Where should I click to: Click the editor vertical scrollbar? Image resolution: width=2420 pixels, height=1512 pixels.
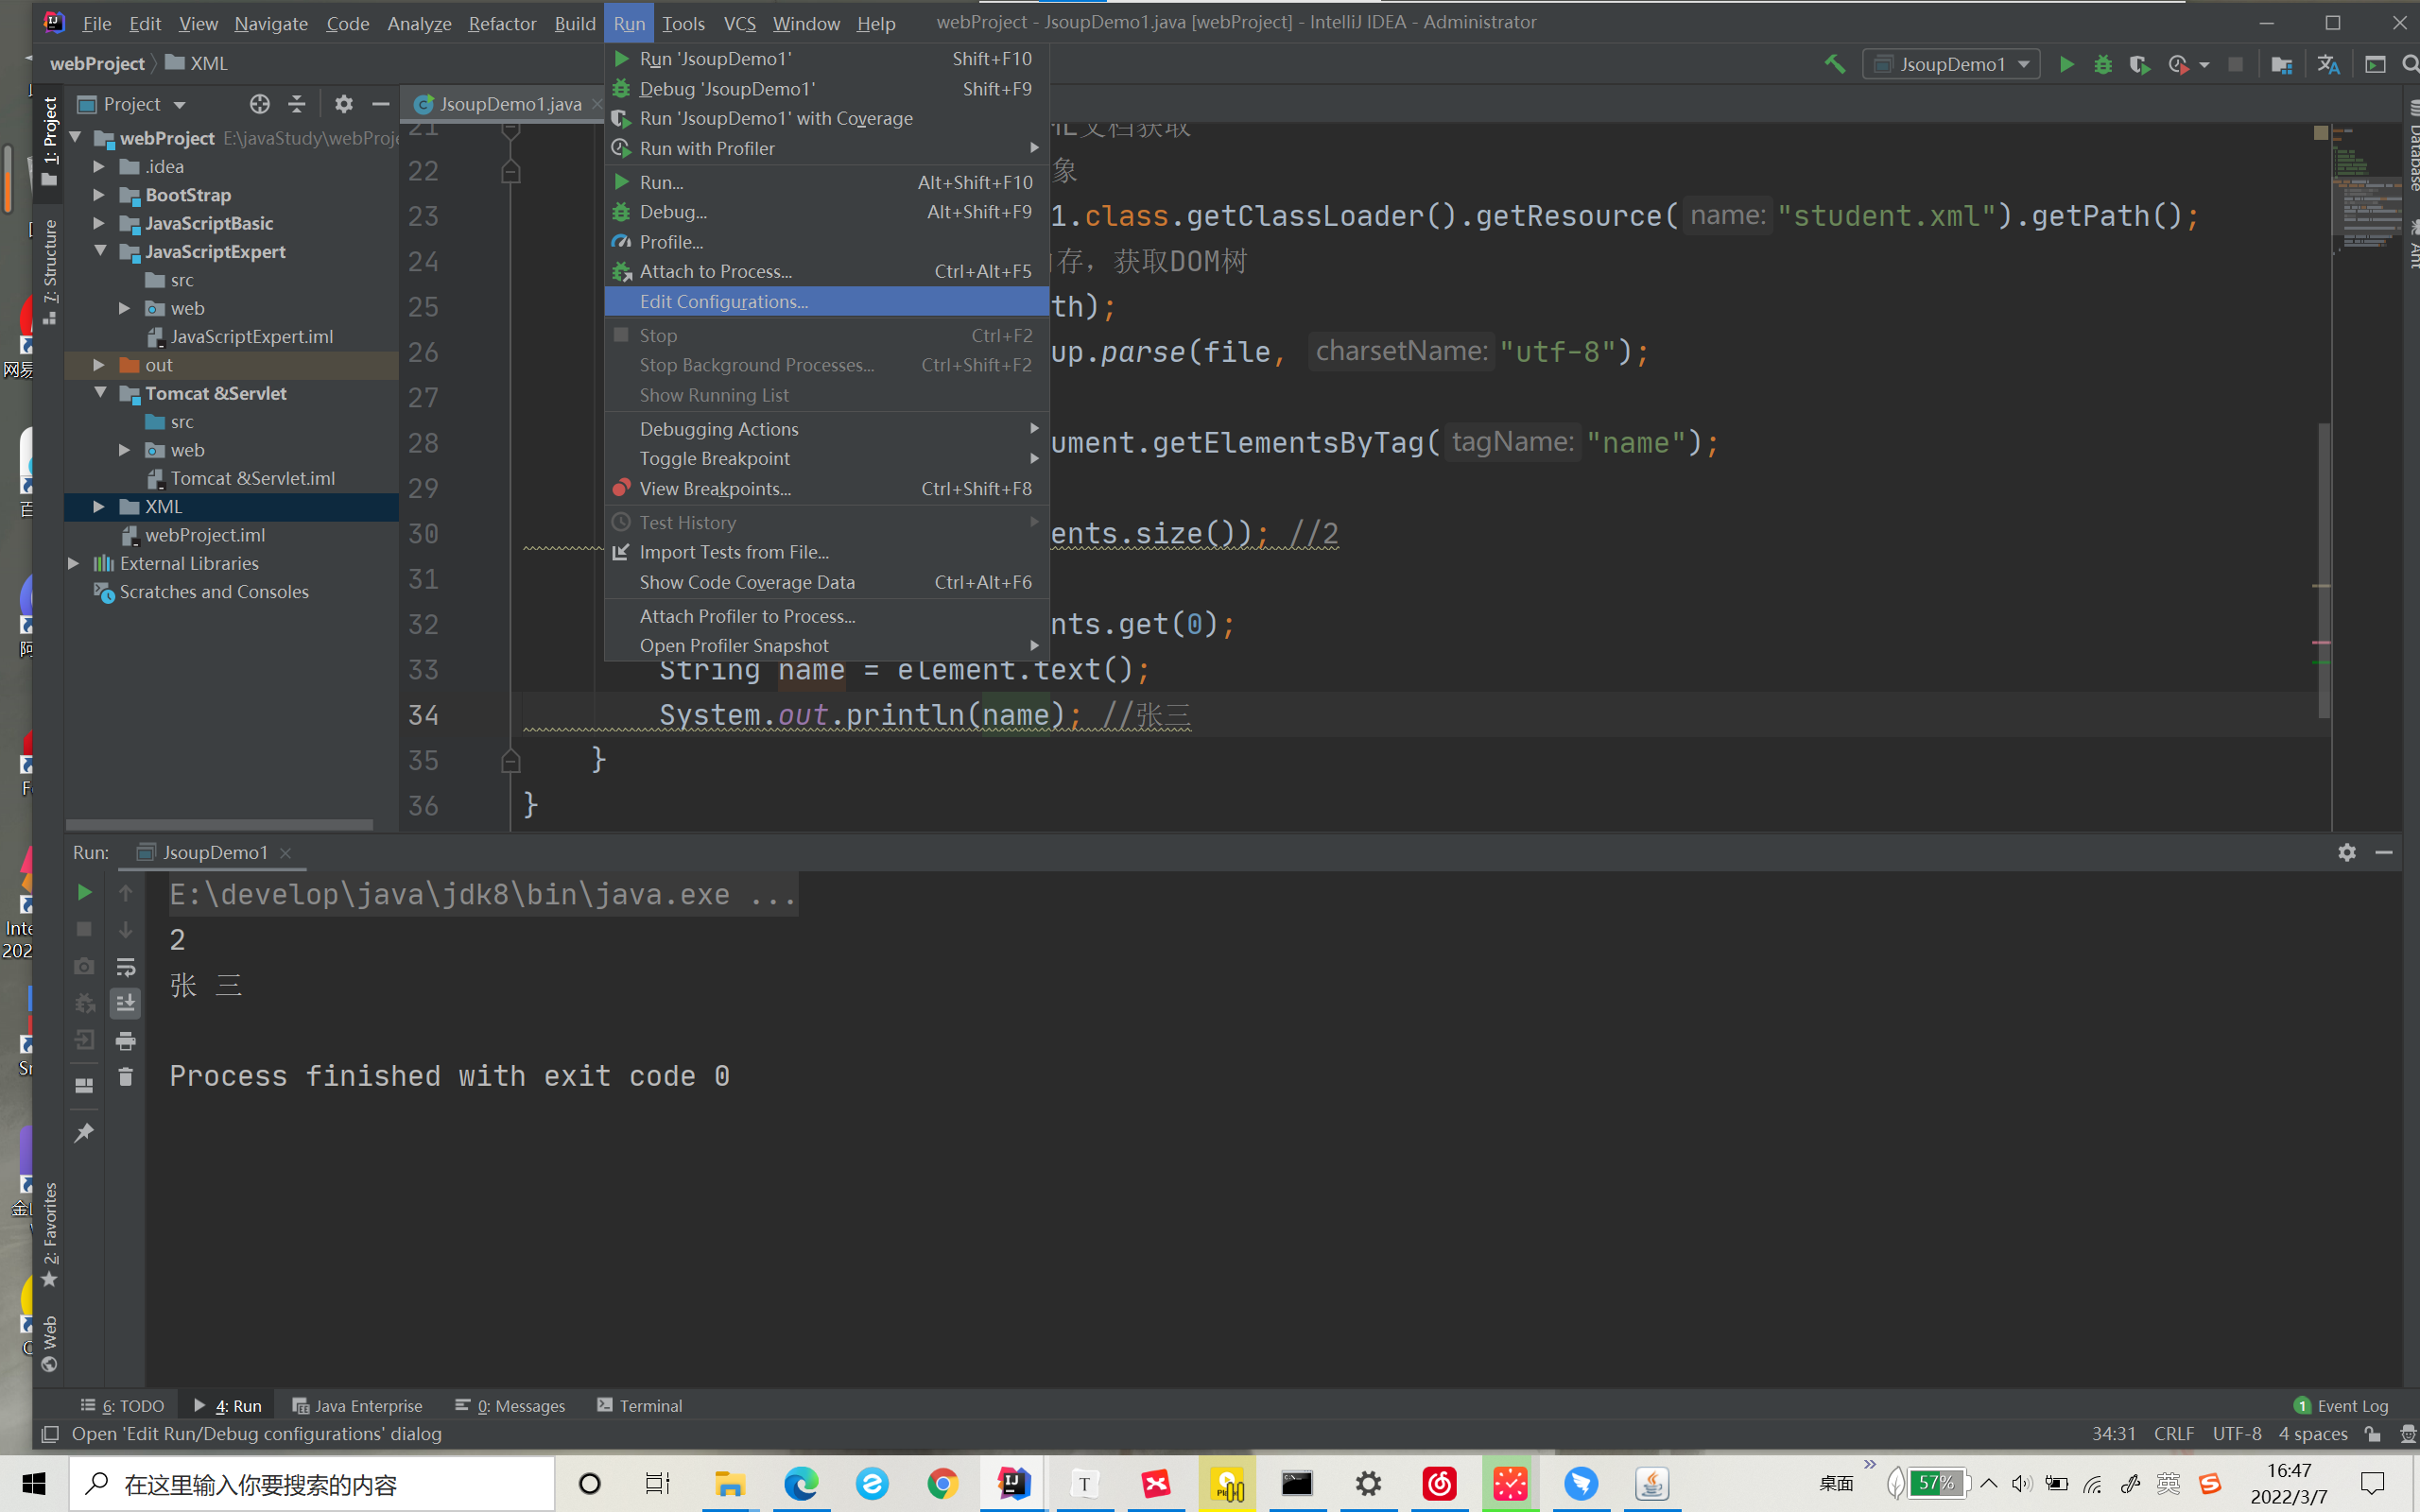pos(2324,570)
